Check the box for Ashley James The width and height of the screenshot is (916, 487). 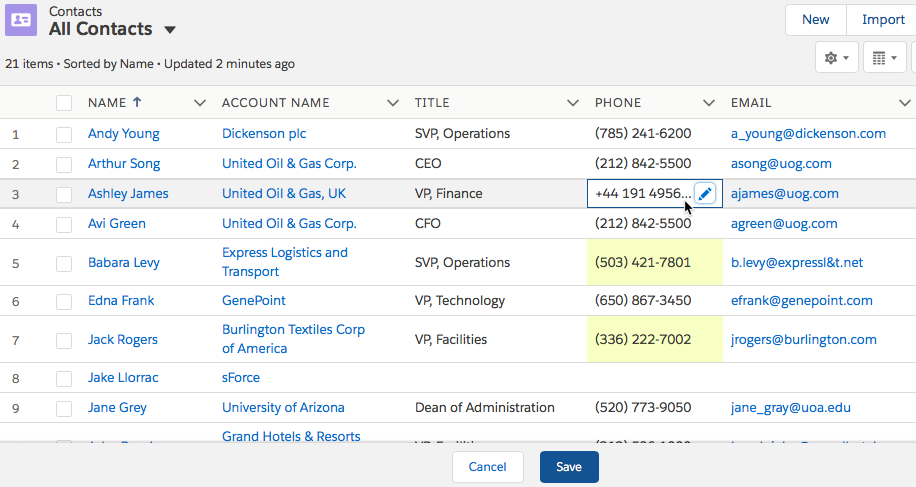pyautogui.click(x=64, y=194)
